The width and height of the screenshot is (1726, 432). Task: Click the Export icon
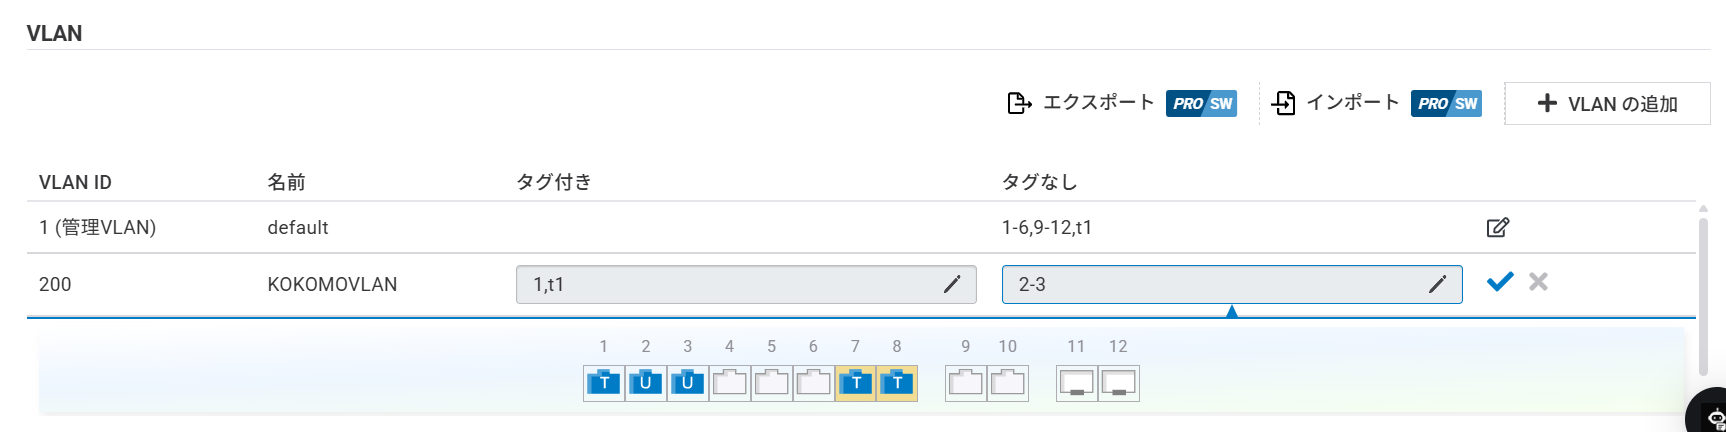click(x=1019, y=103)
